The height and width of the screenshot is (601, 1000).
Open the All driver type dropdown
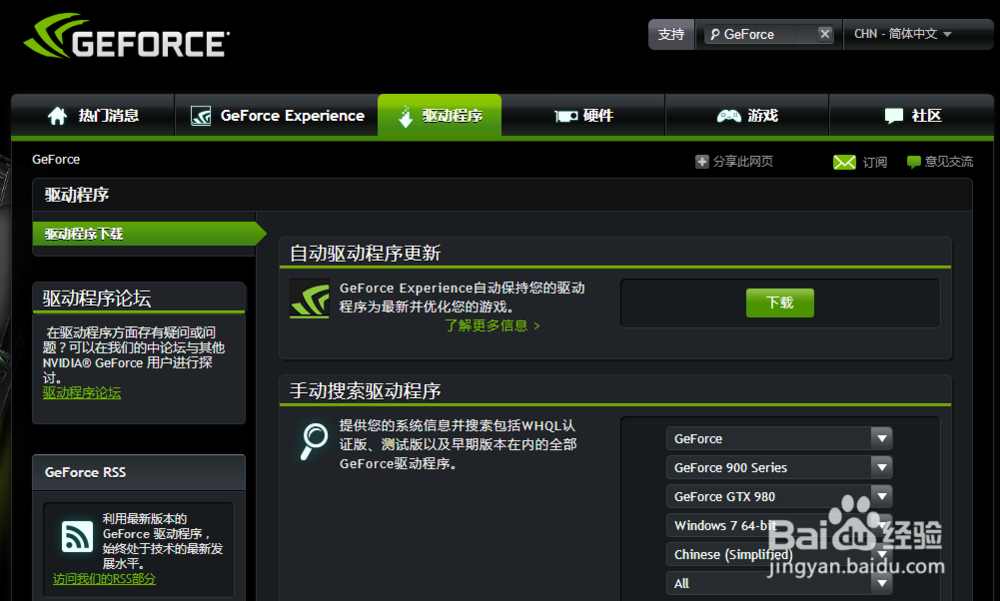tap(779, 583)
